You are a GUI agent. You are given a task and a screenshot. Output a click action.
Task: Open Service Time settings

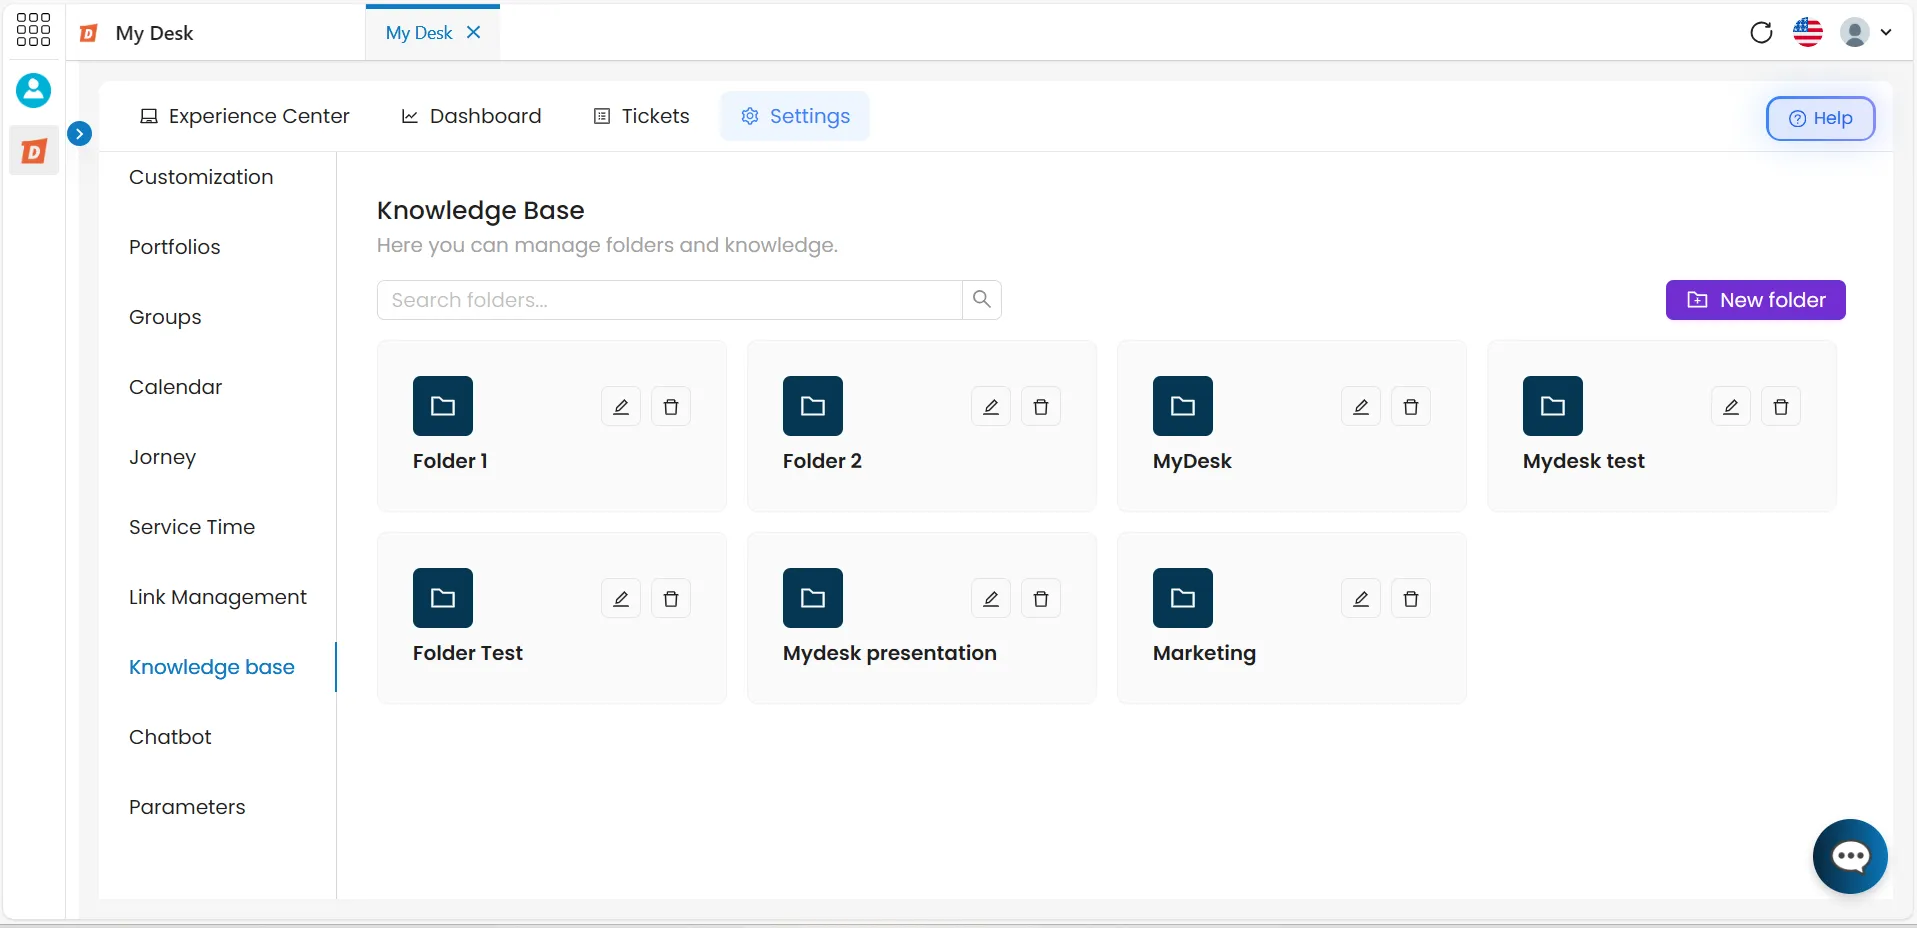point(192,527)
